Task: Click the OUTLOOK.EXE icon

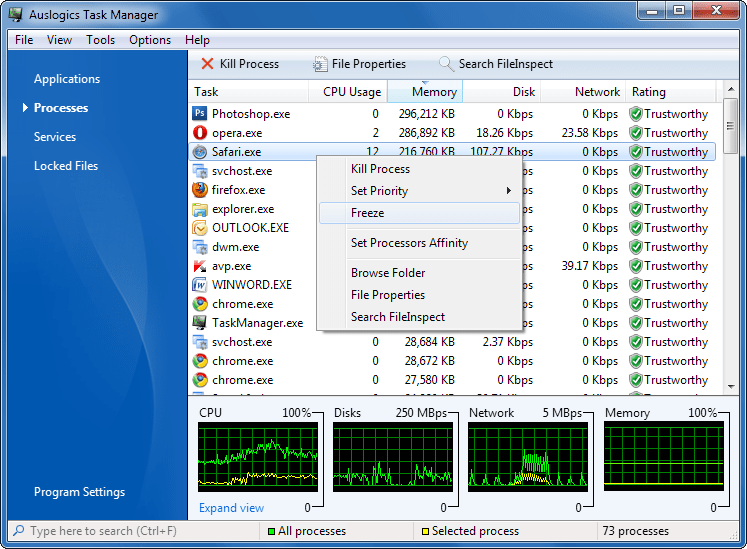Action: coord(200,228)
